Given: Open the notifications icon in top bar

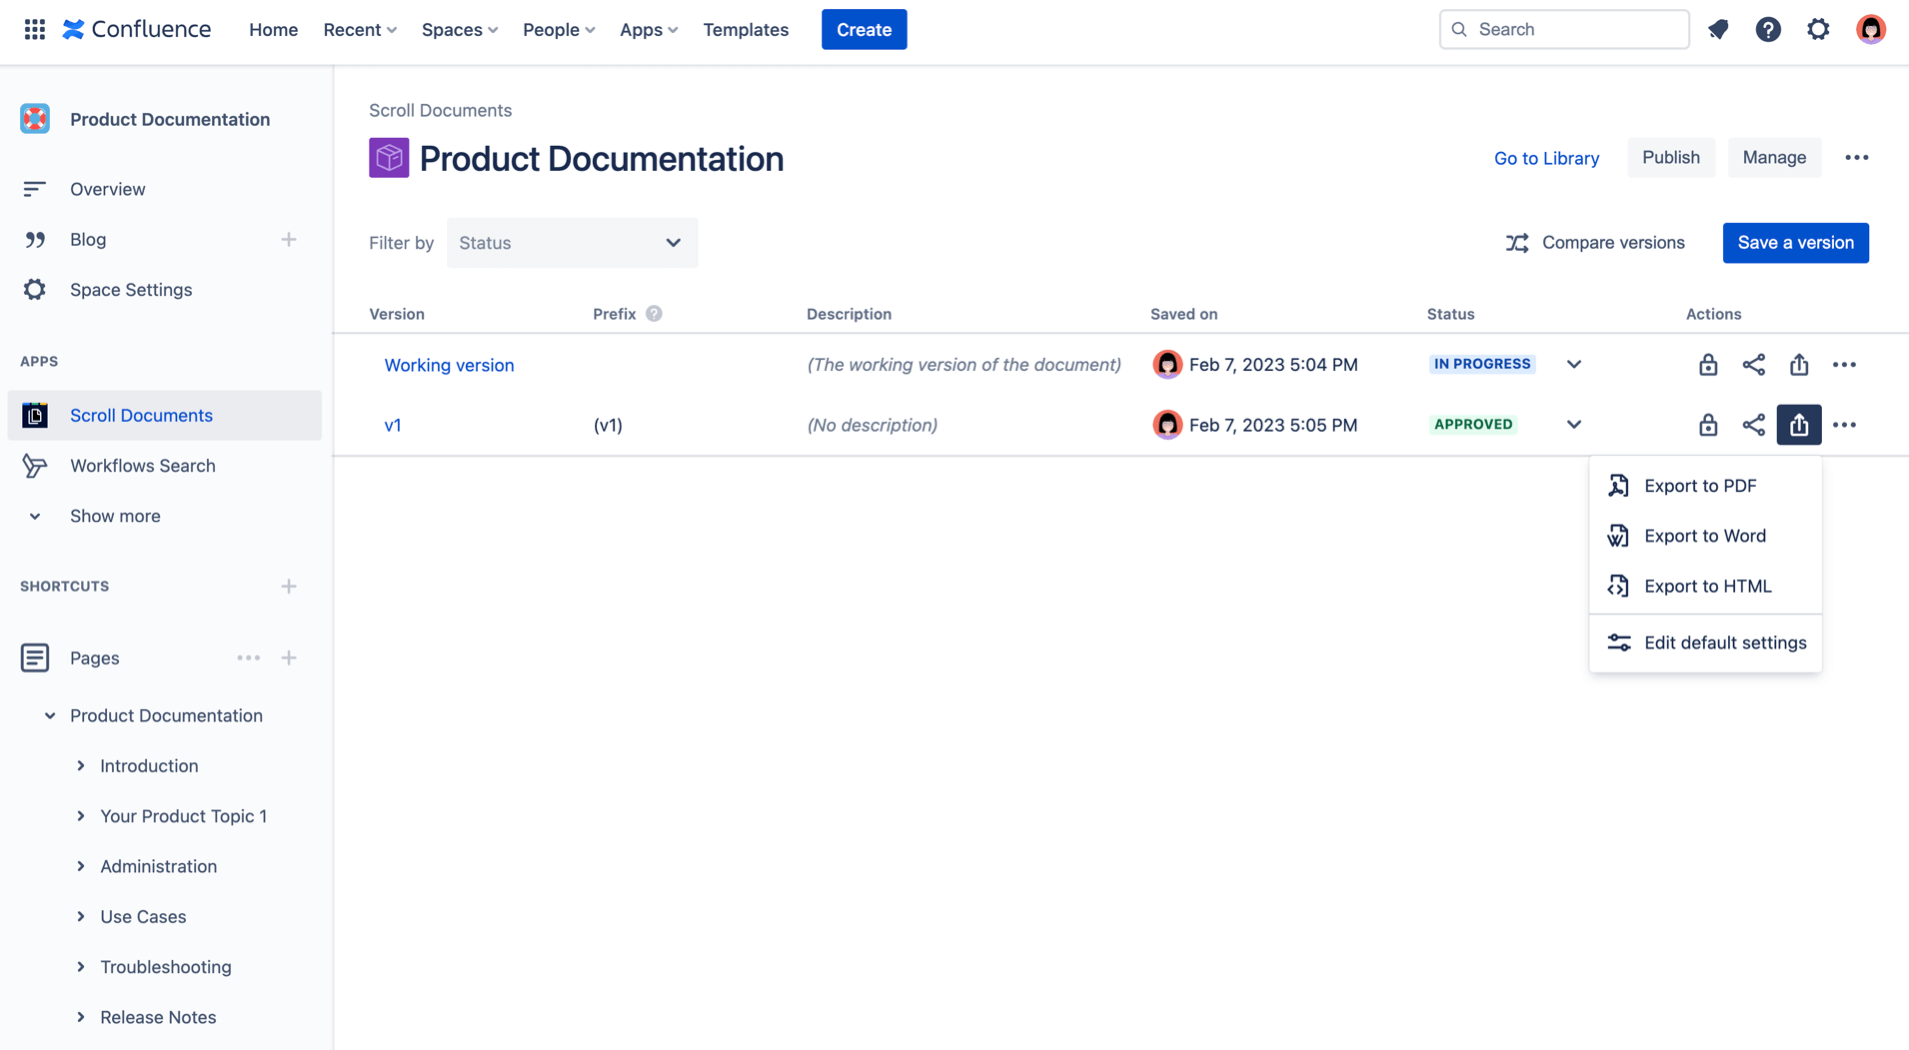Looking at the screenshot, I should 1718,30.
